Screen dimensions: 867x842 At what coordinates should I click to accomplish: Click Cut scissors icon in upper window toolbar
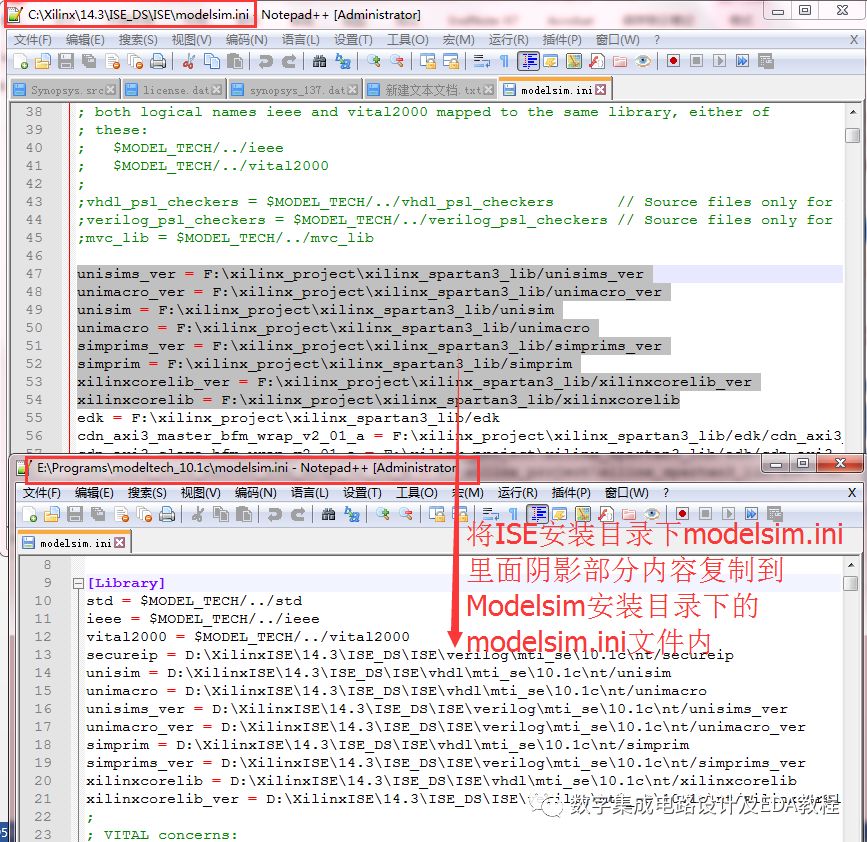click(x=188, y=61)
